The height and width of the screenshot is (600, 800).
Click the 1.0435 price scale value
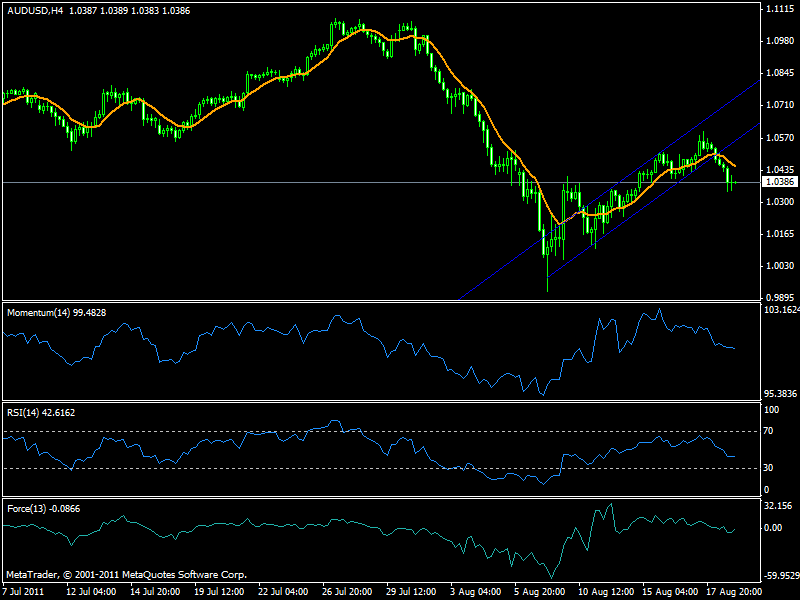coord(781,170)
